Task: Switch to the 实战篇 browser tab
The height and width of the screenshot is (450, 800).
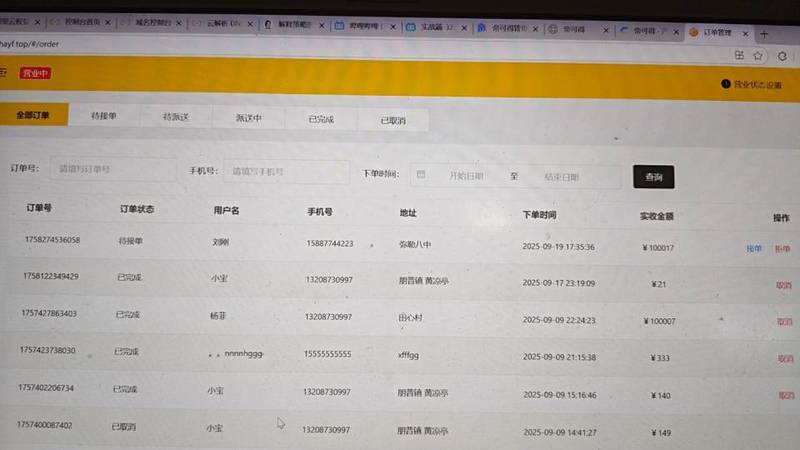Action: pyautogui.click(x=437, y=27)
